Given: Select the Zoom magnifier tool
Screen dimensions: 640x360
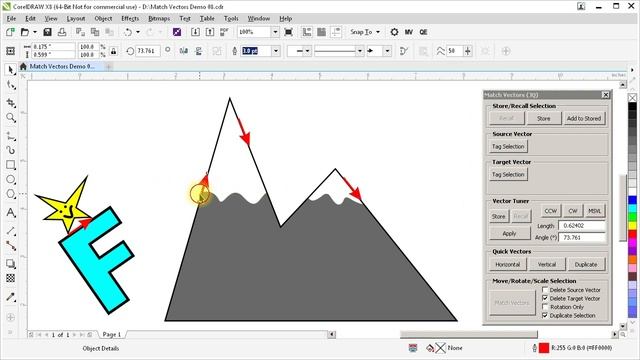Looking at the screenshot, I should pyautogui.click(x=11, y=118).
